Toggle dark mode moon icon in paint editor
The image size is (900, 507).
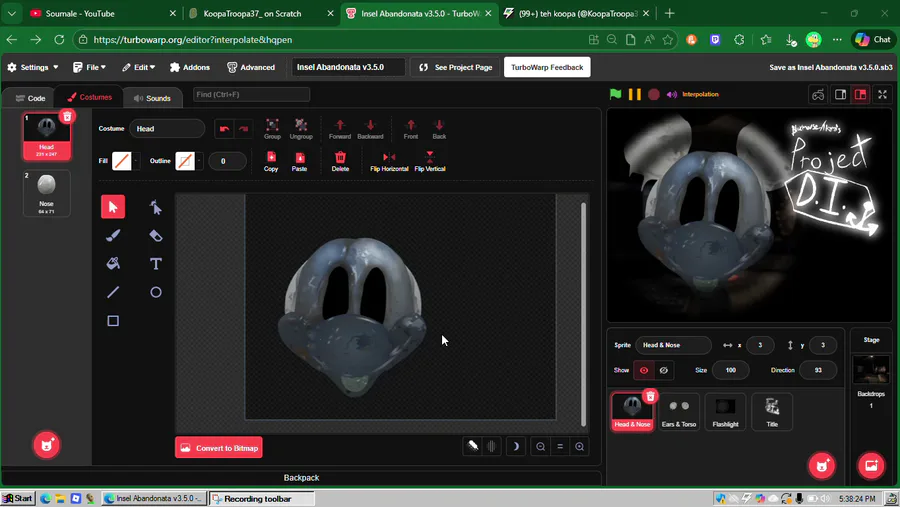click(515, 447)
